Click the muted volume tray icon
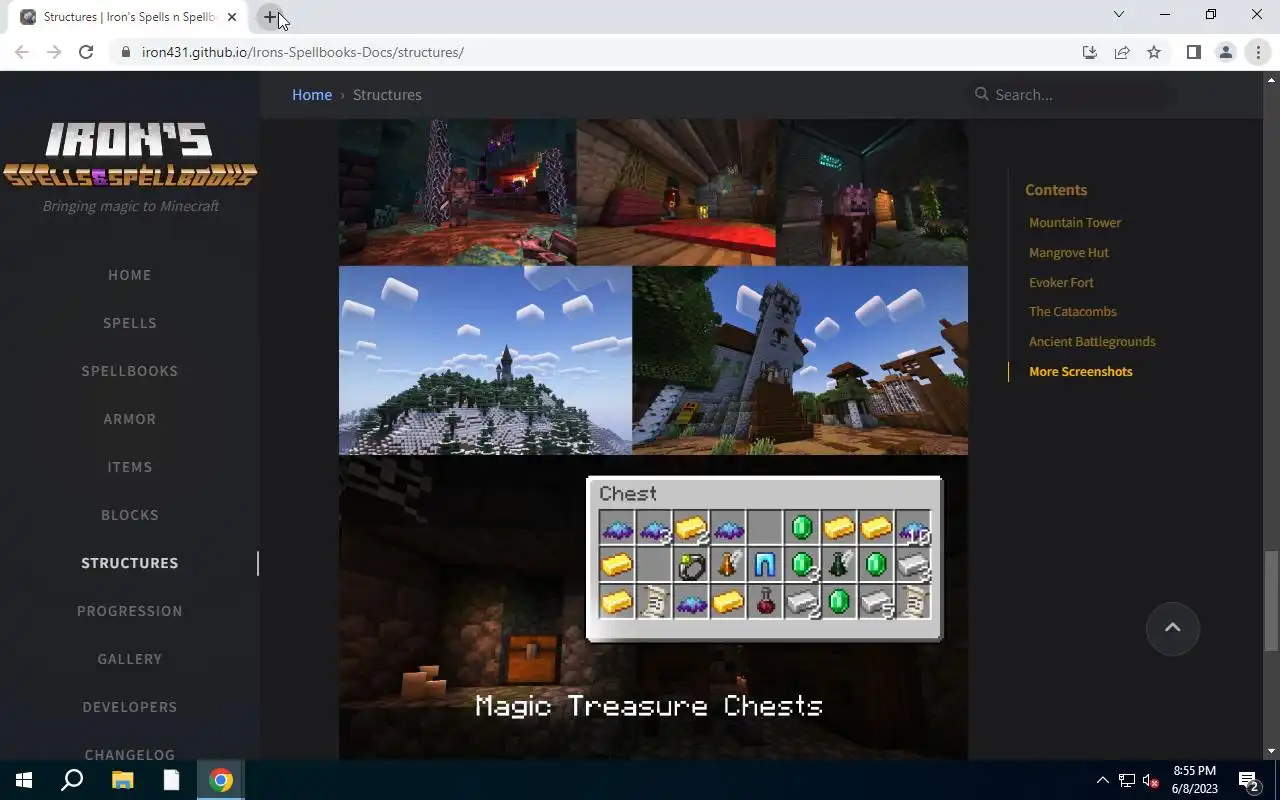 point(1151,780)
